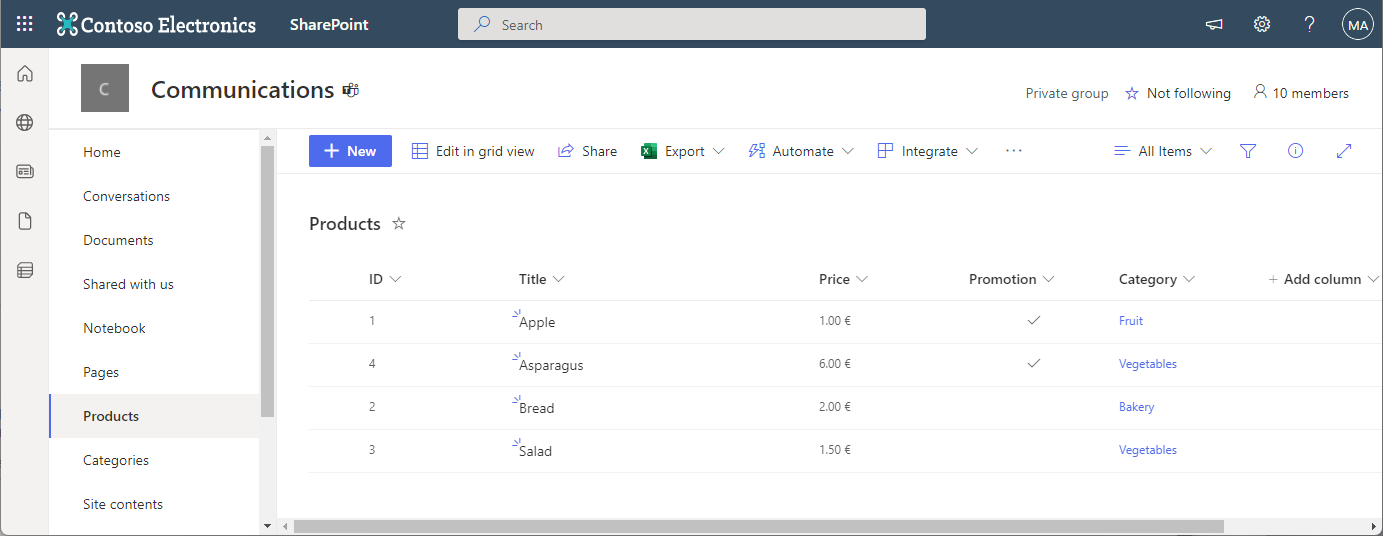Click 10 members link
This screenshot has width=1383, height=536.
click(1301, 93)
